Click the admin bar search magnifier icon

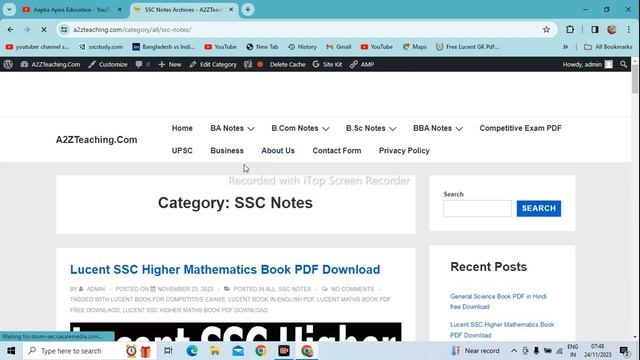coord(623,64)
